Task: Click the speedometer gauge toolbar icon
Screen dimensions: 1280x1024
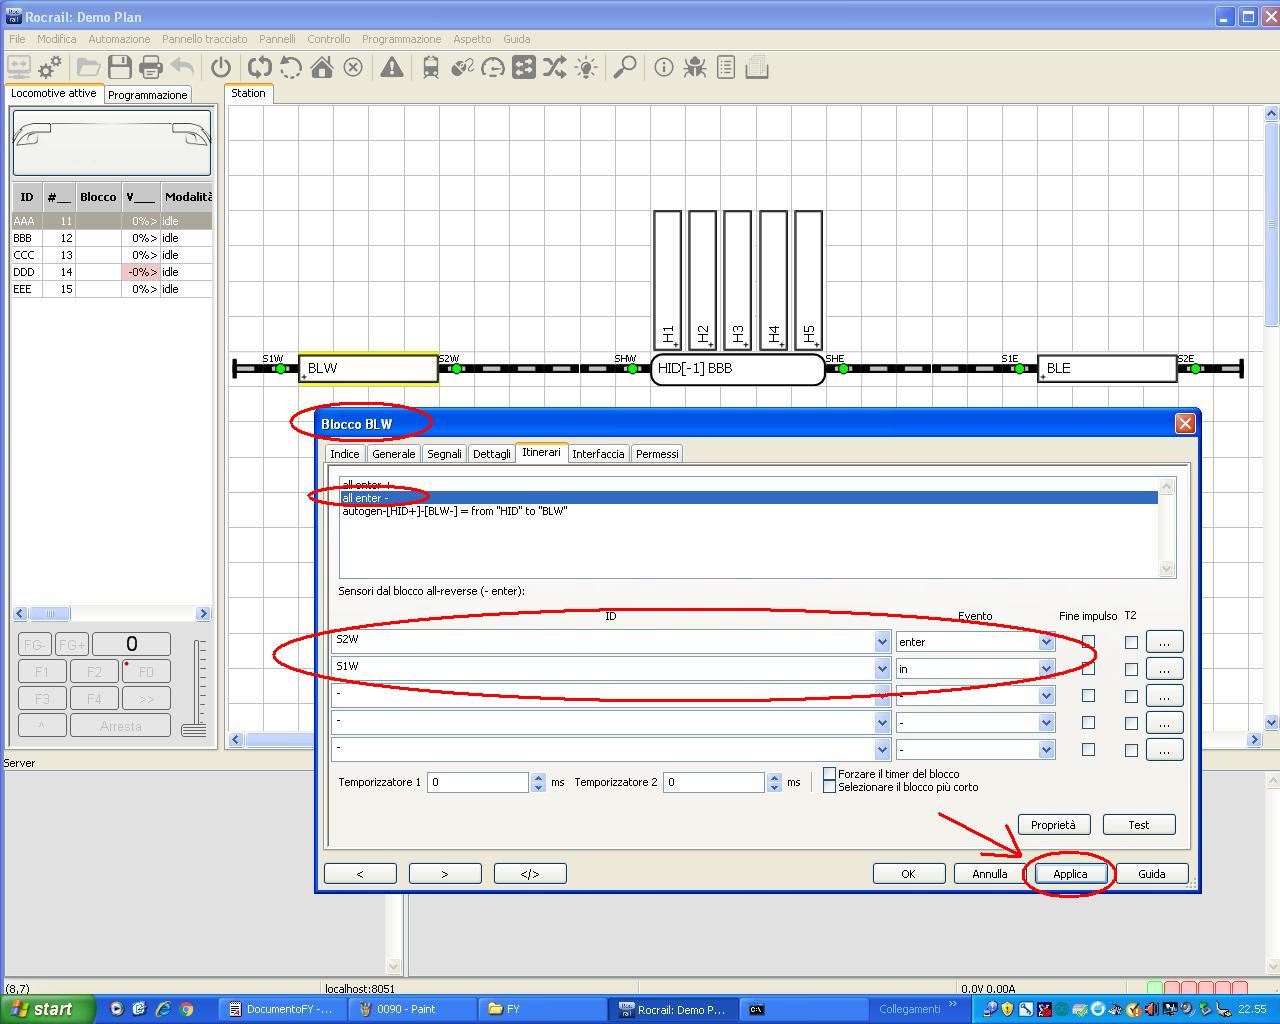Action: point(493,67)
